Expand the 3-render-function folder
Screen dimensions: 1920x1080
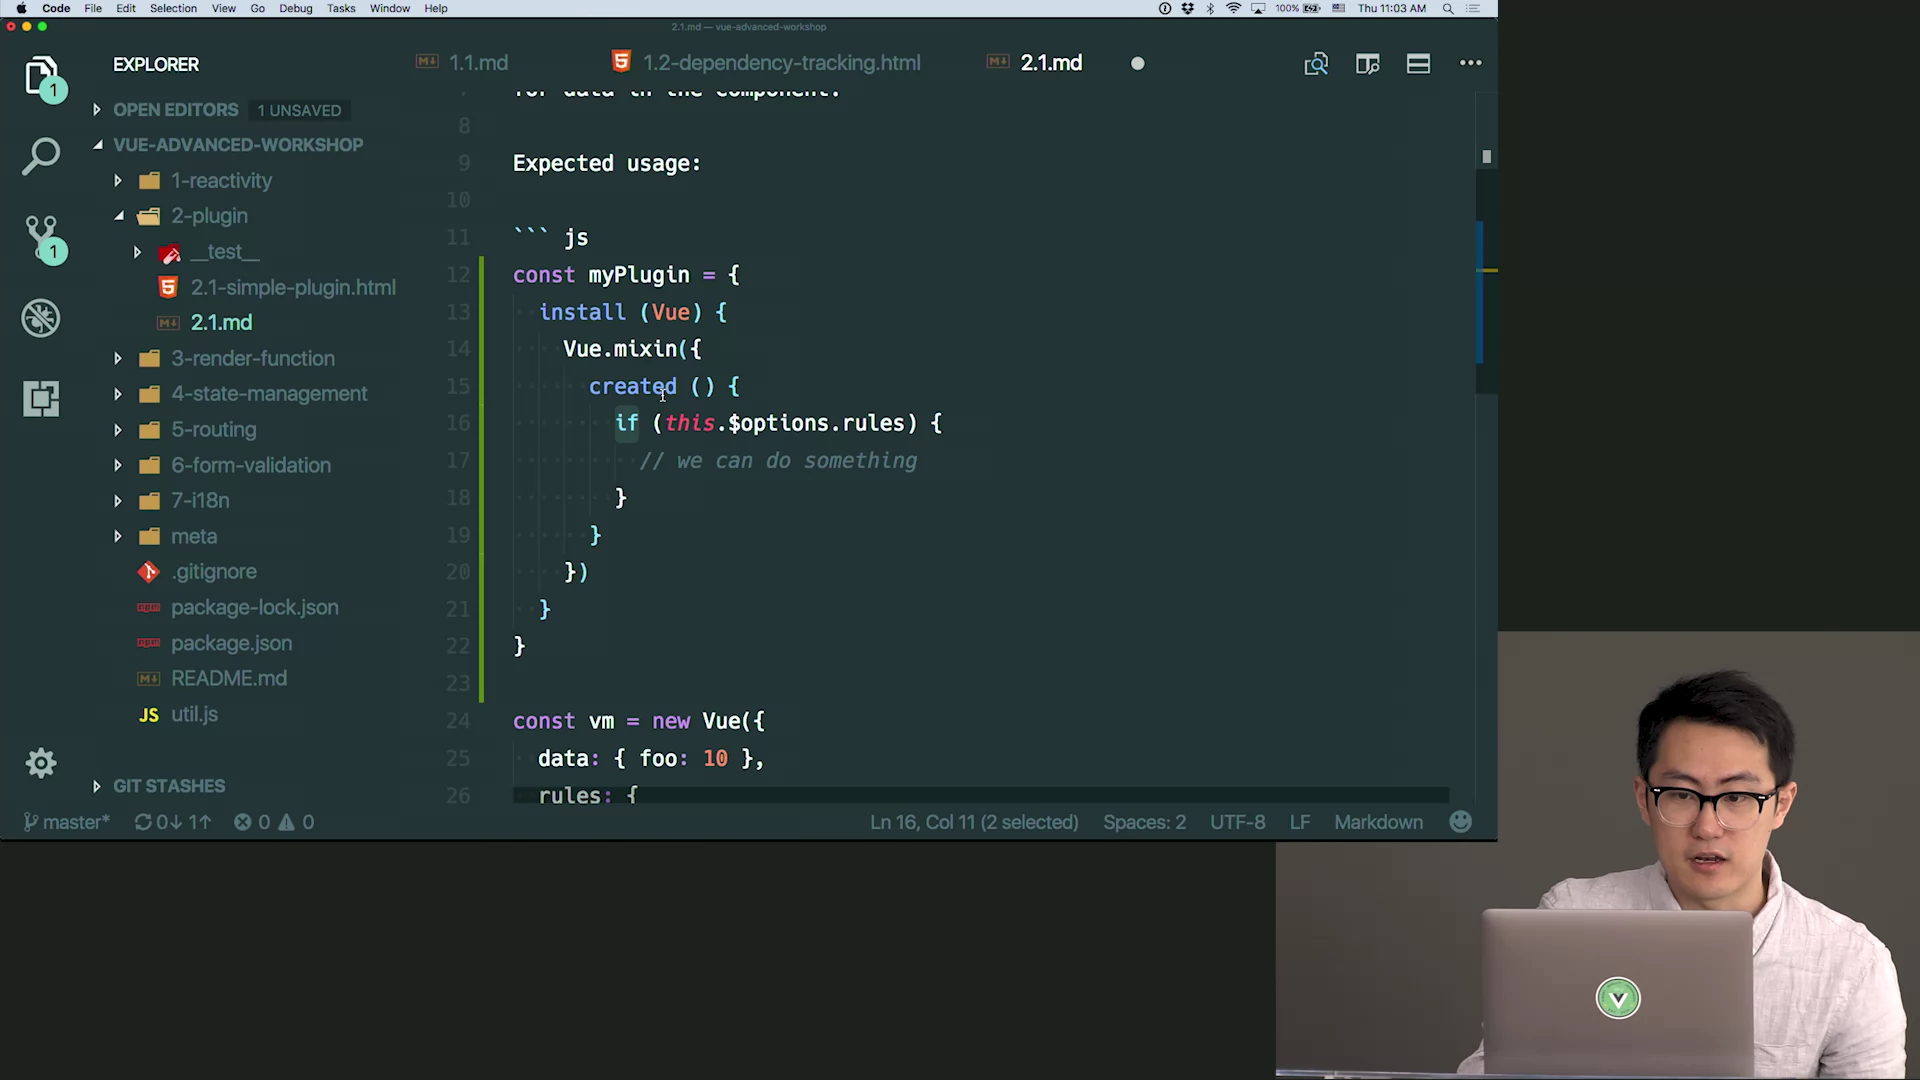pos(118,358)
